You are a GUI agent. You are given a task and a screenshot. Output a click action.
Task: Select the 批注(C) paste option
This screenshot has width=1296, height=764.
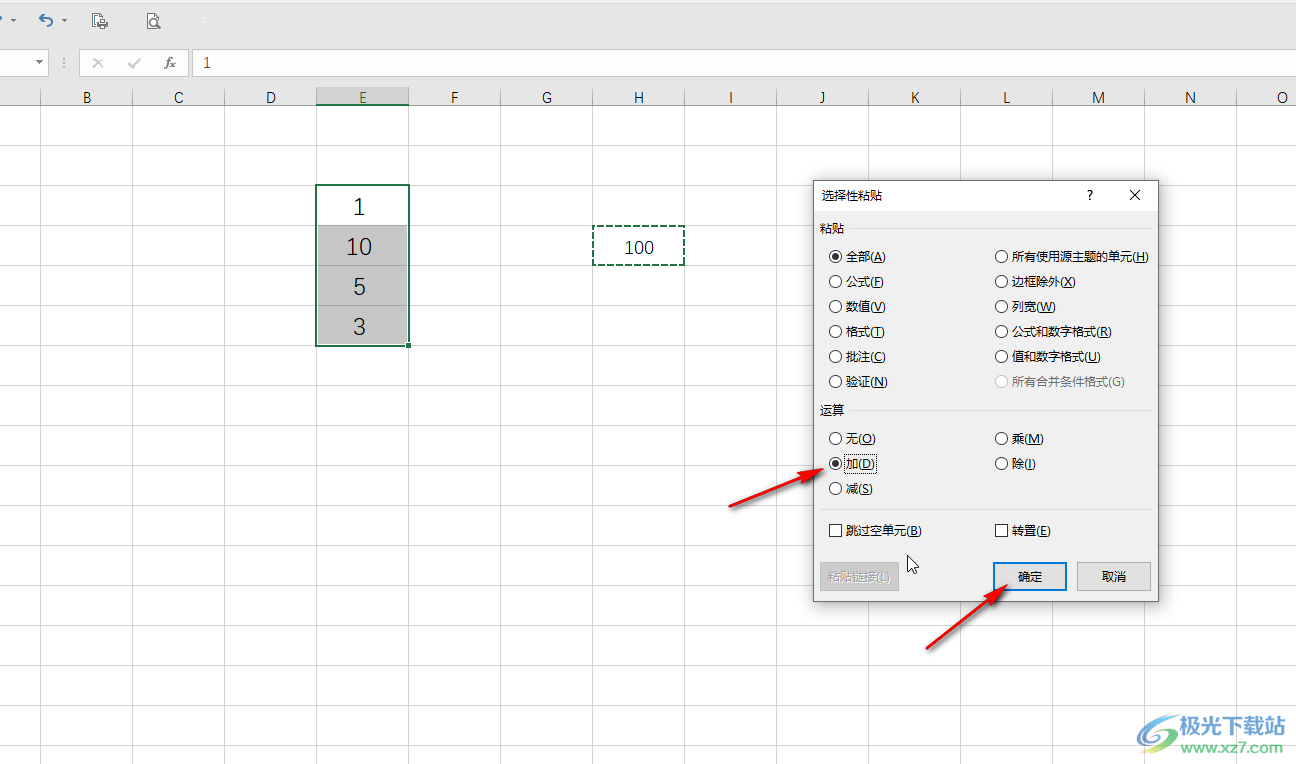(x=857, y=357)
